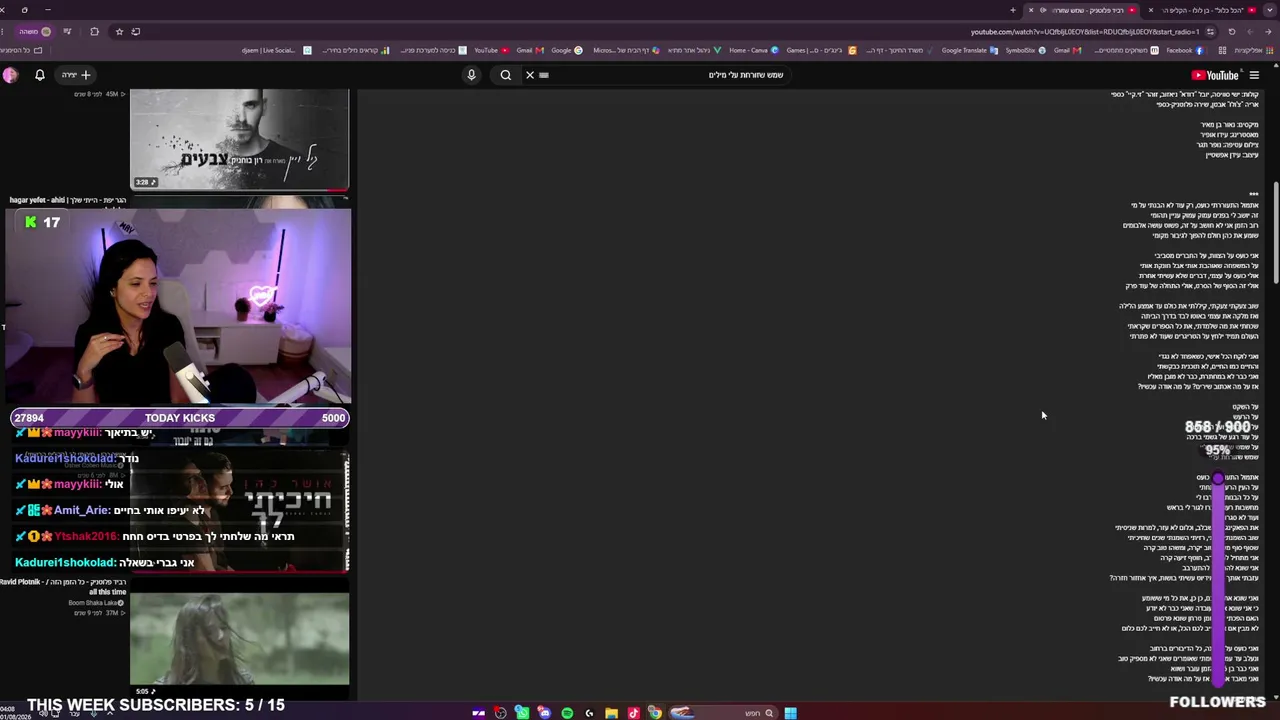This screenshot has width=1280, height=720.
Task: Focus the Chrome address bar URL
Action: click(1084, 31)
